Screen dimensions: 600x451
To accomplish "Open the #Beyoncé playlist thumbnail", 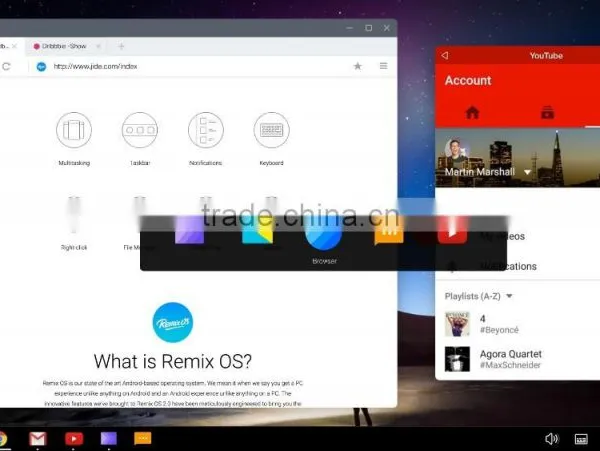I will 457,324.
